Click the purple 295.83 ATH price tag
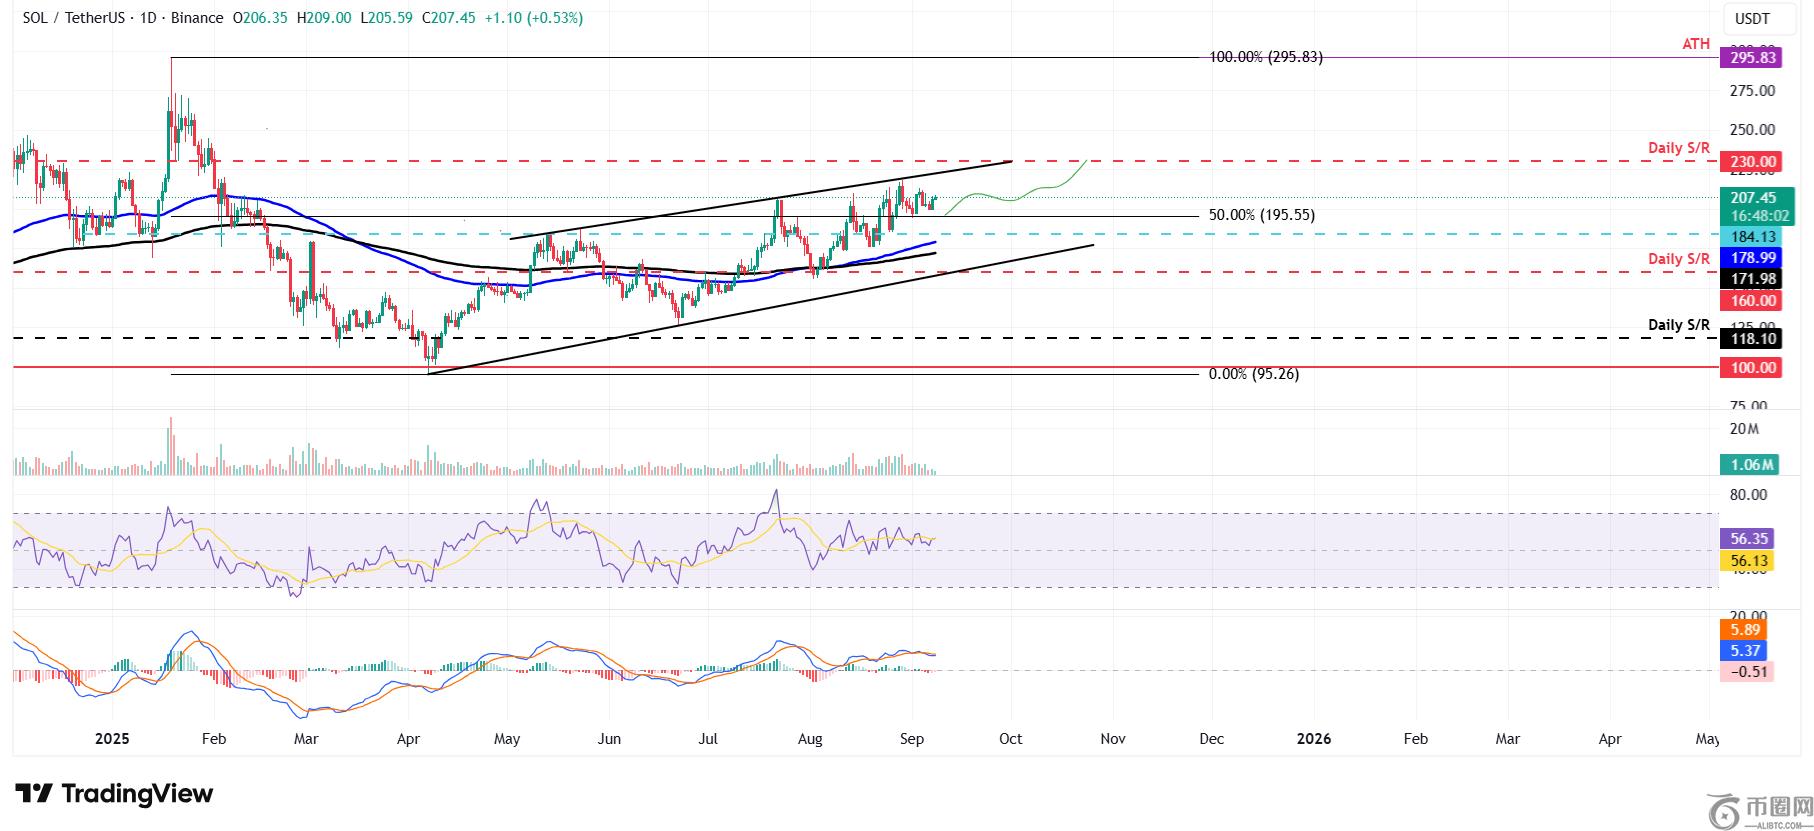 pyautogui.click(x=1753, y=58)
